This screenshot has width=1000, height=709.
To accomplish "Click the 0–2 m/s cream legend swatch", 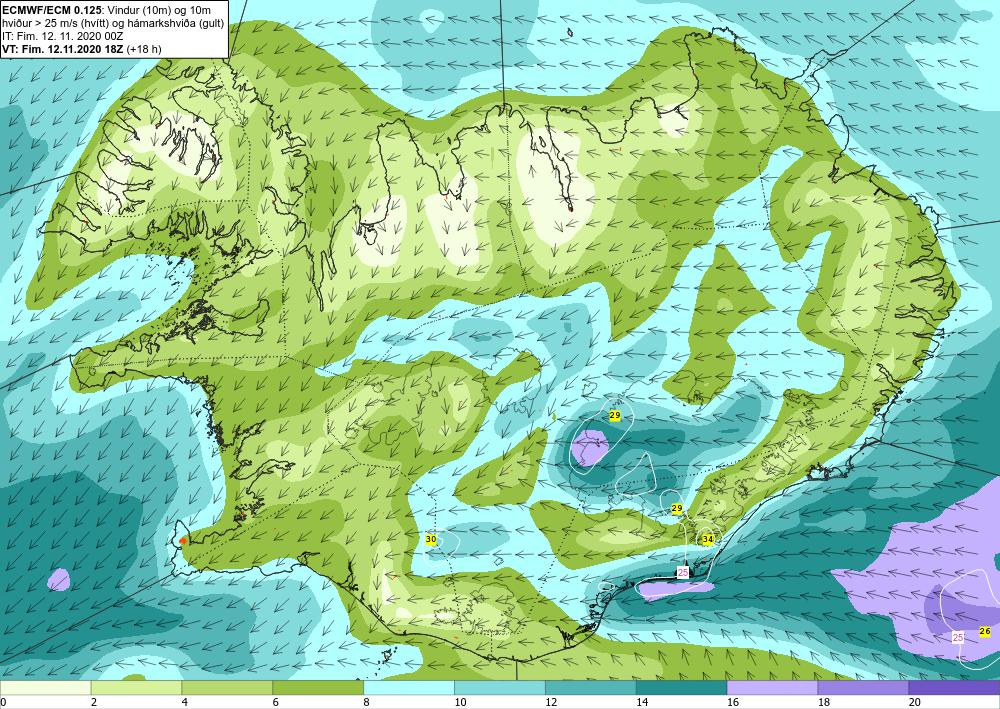I will pyautogui.click(x=45, y=687).
